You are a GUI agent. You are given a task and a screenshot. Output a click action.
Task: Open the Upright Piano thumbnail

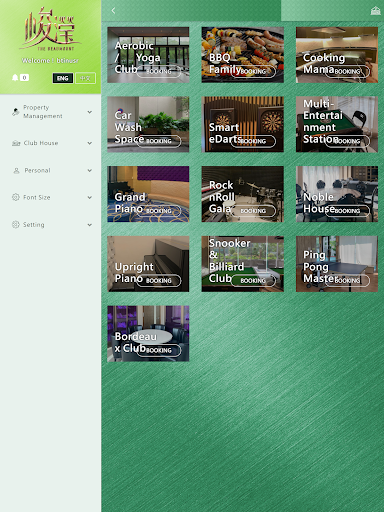point(148,264)
